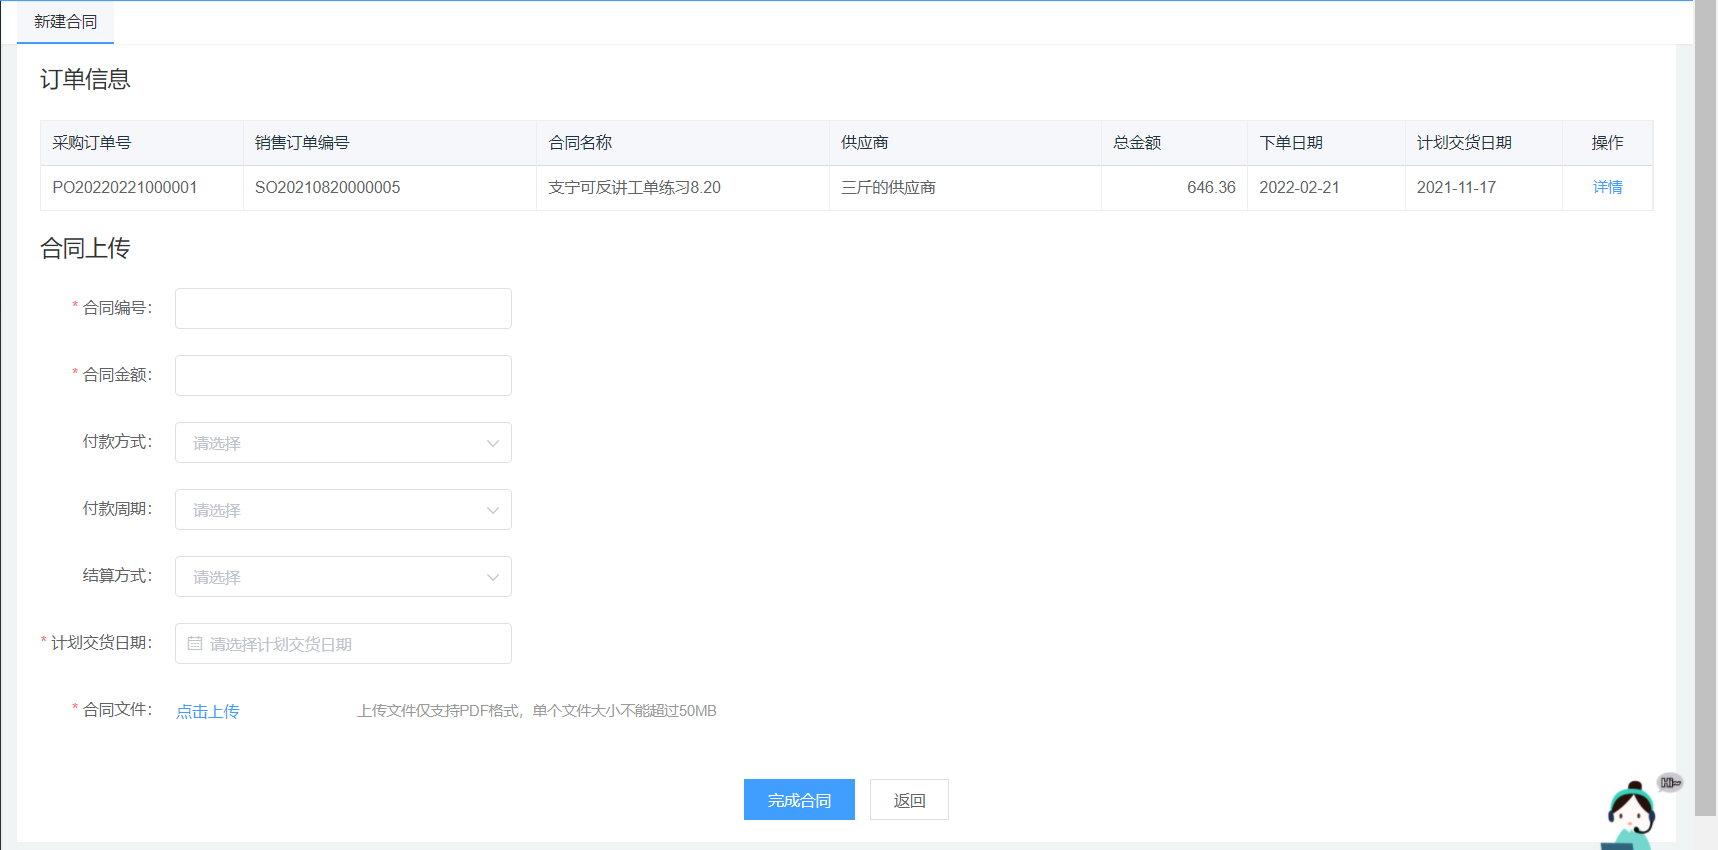Select sales order cell SO20210820000005

click(328, 187)
